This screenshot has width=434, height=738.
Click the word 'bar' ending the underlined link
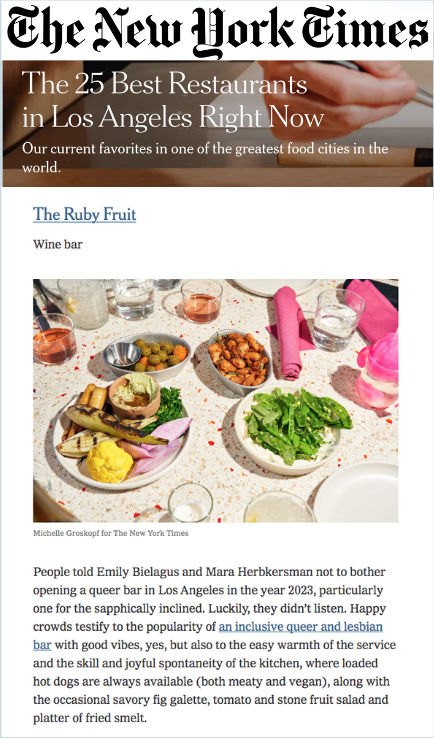pyautogui.click(x=42, y=645)
